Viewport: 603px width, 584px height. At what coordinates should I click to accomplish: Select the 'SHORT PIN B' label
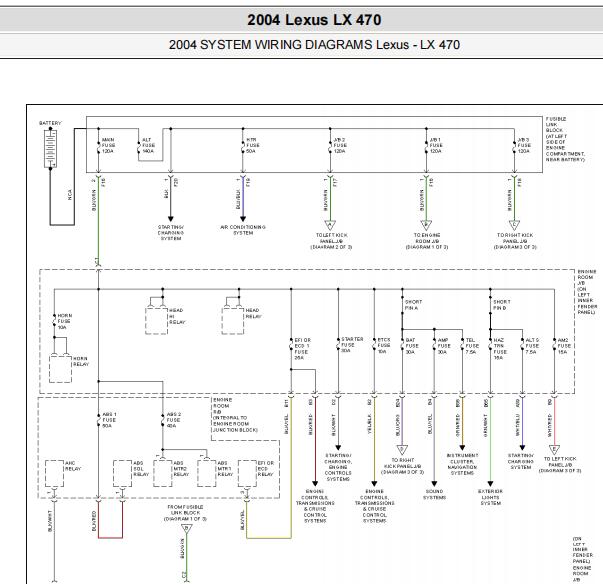click(x=501, y=305)
